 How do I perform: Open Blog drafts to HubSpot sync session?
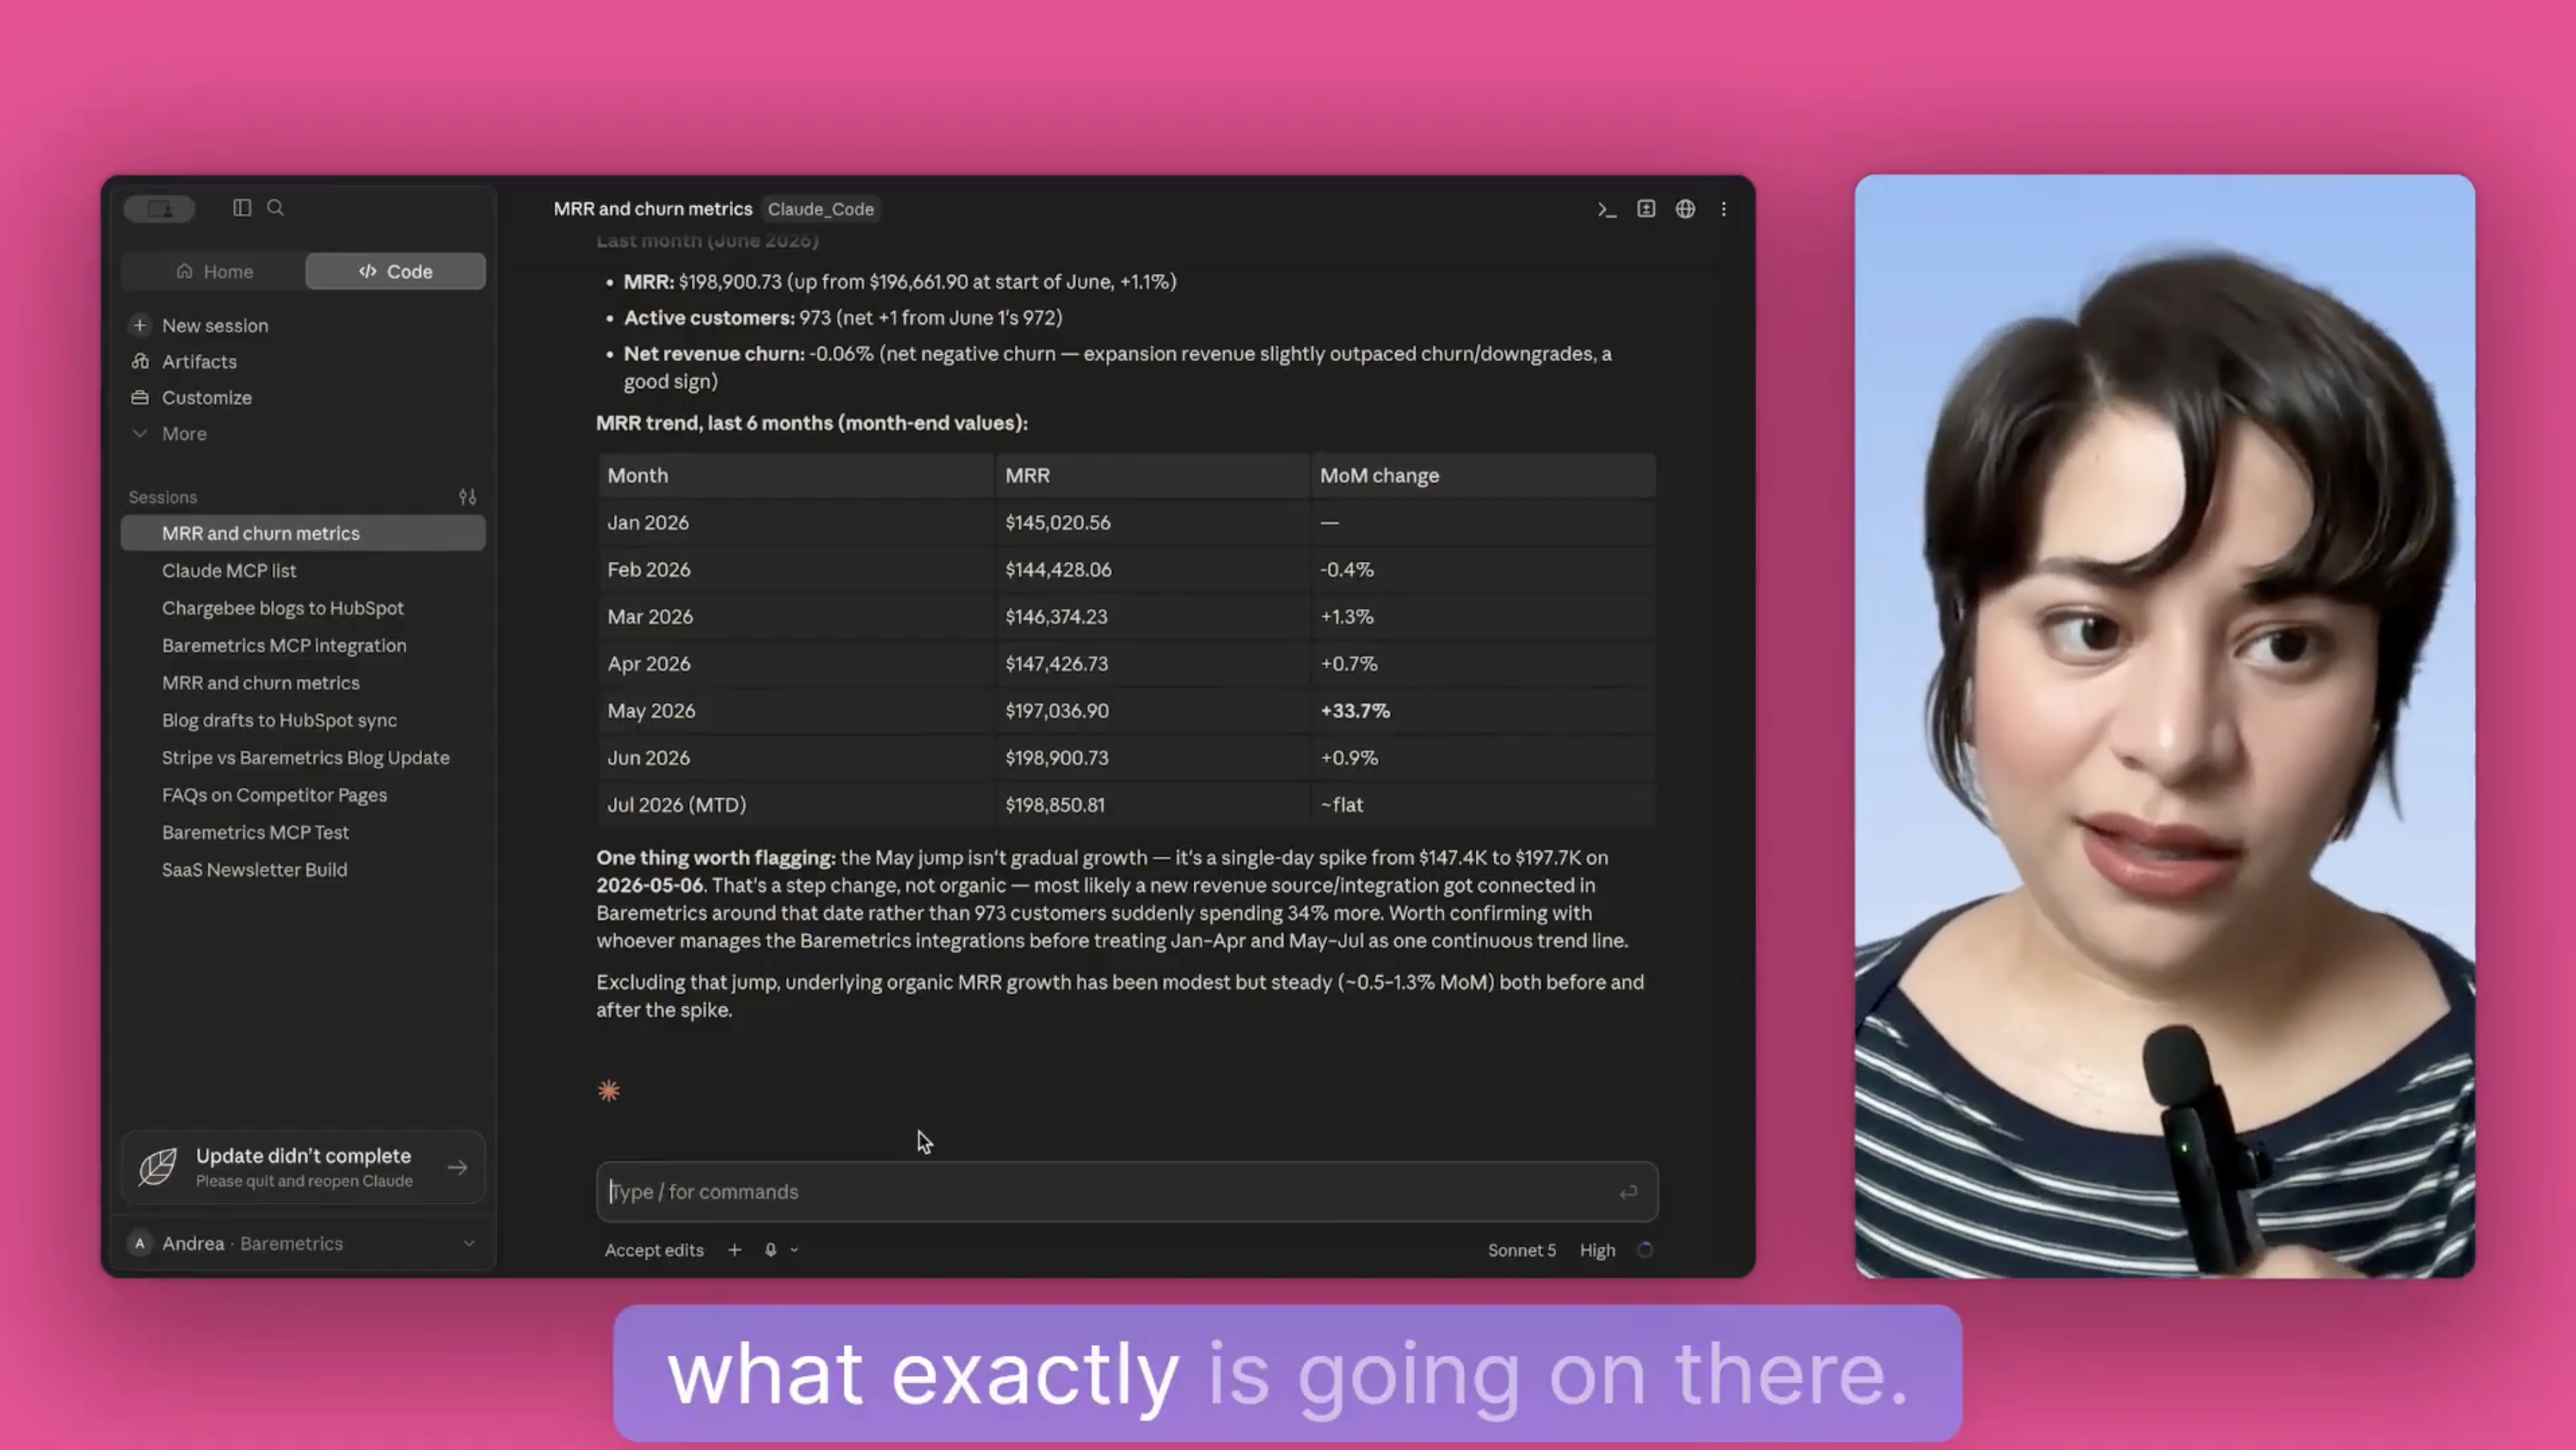[x=303, y=720]
